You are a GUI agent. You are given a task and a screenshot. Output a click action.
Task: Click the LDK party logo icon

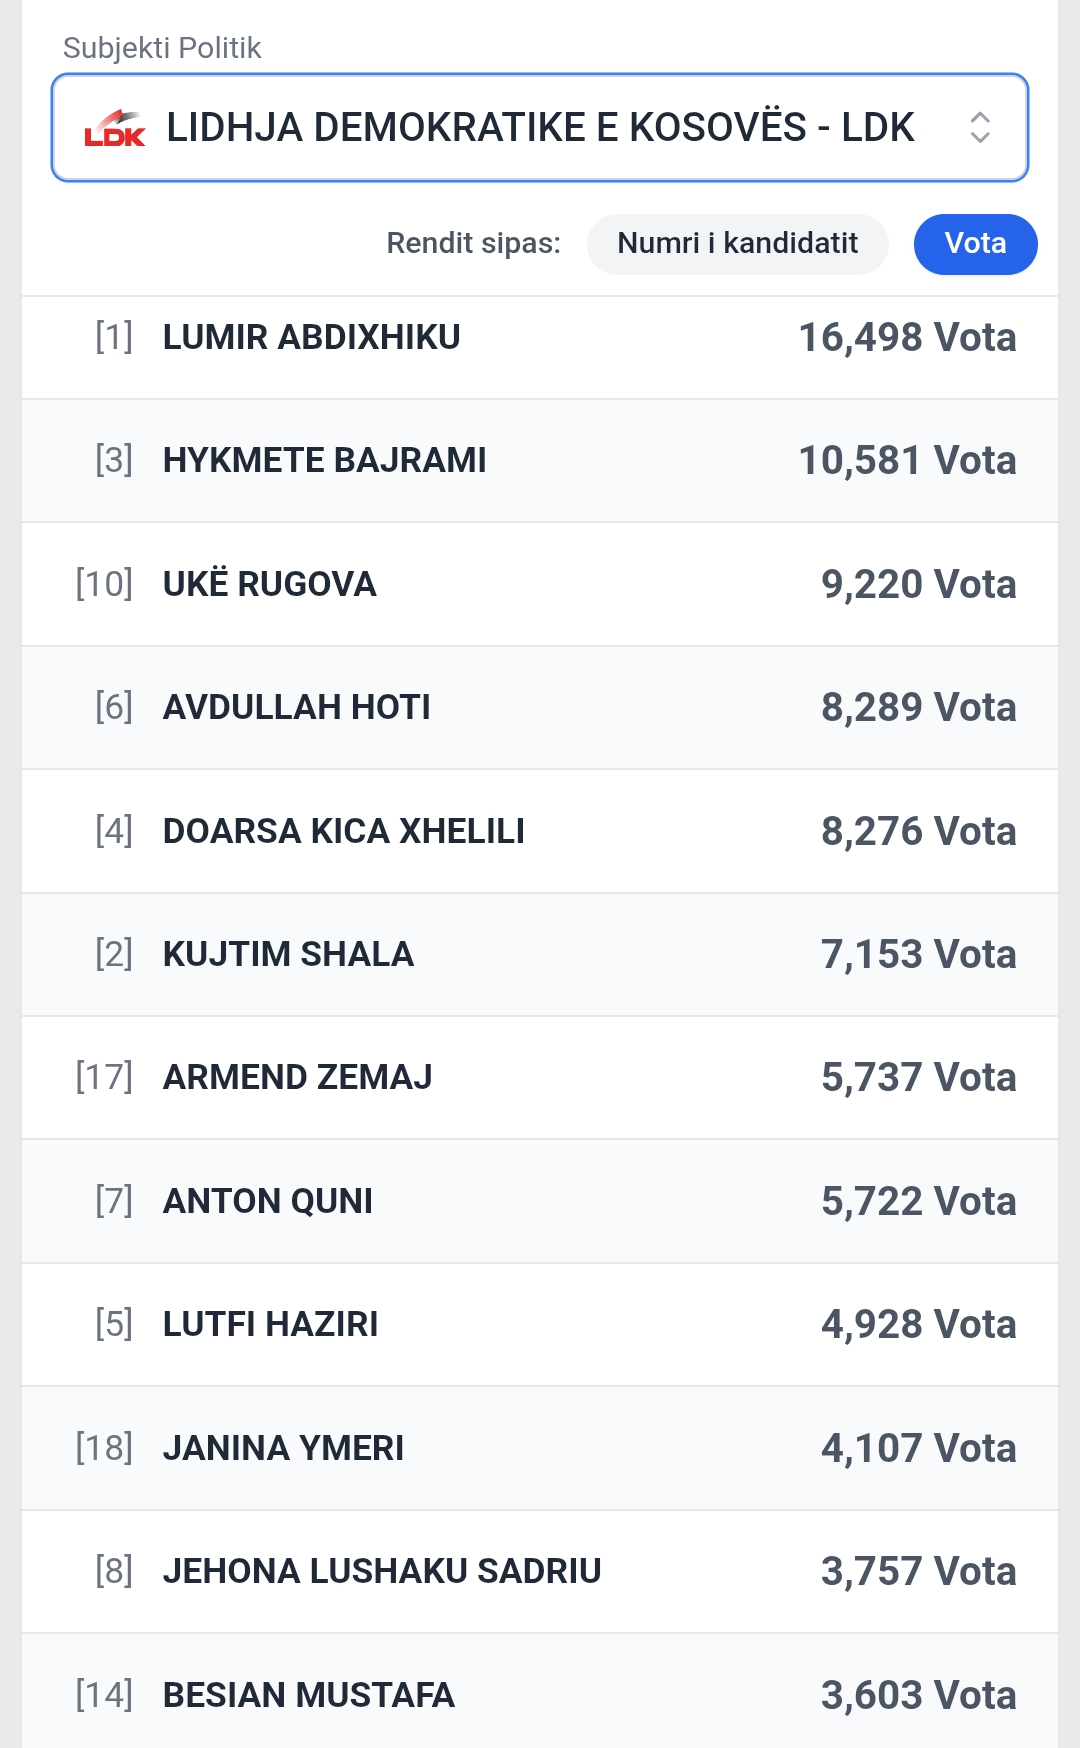point(114,129)
